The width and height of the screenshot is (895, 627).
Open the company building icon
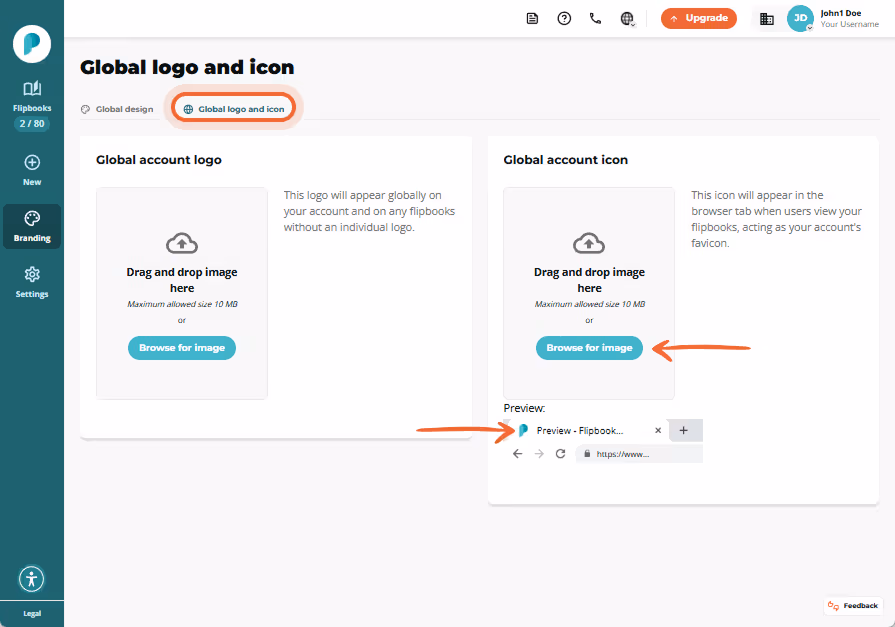(x=767, y=19)
